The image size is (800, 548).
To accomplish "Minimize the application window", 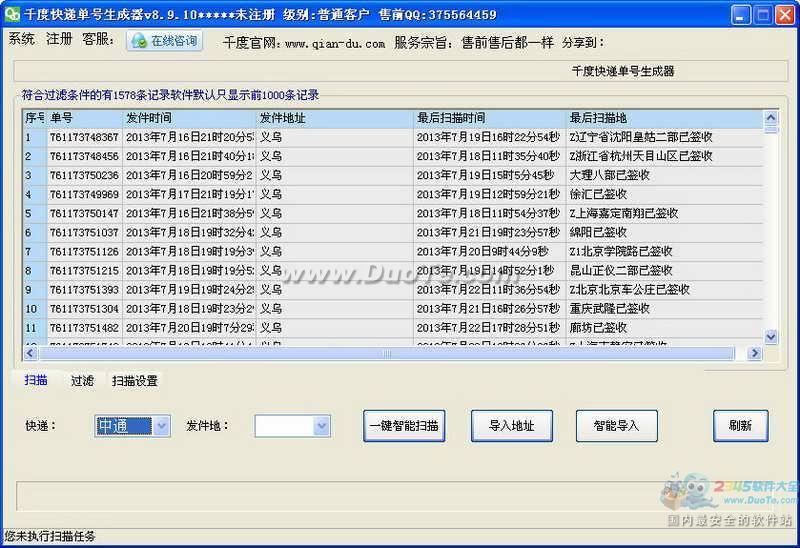I will [740, 15].
